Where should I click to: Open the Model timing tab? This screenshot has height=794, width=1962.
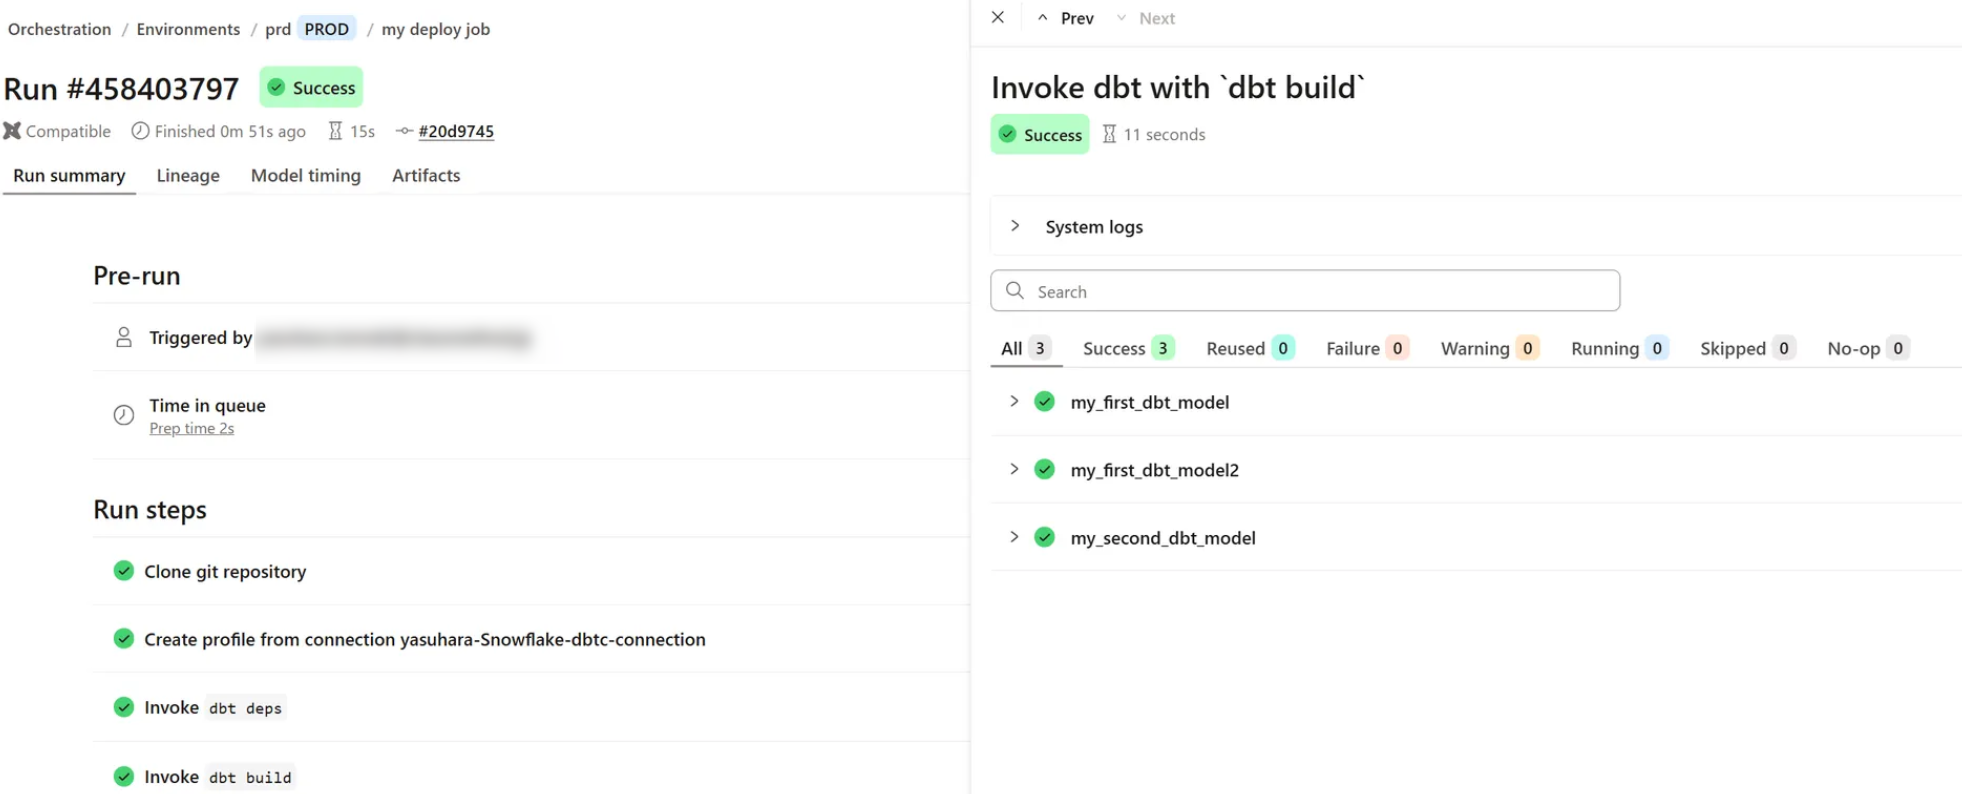click(306, 176)
